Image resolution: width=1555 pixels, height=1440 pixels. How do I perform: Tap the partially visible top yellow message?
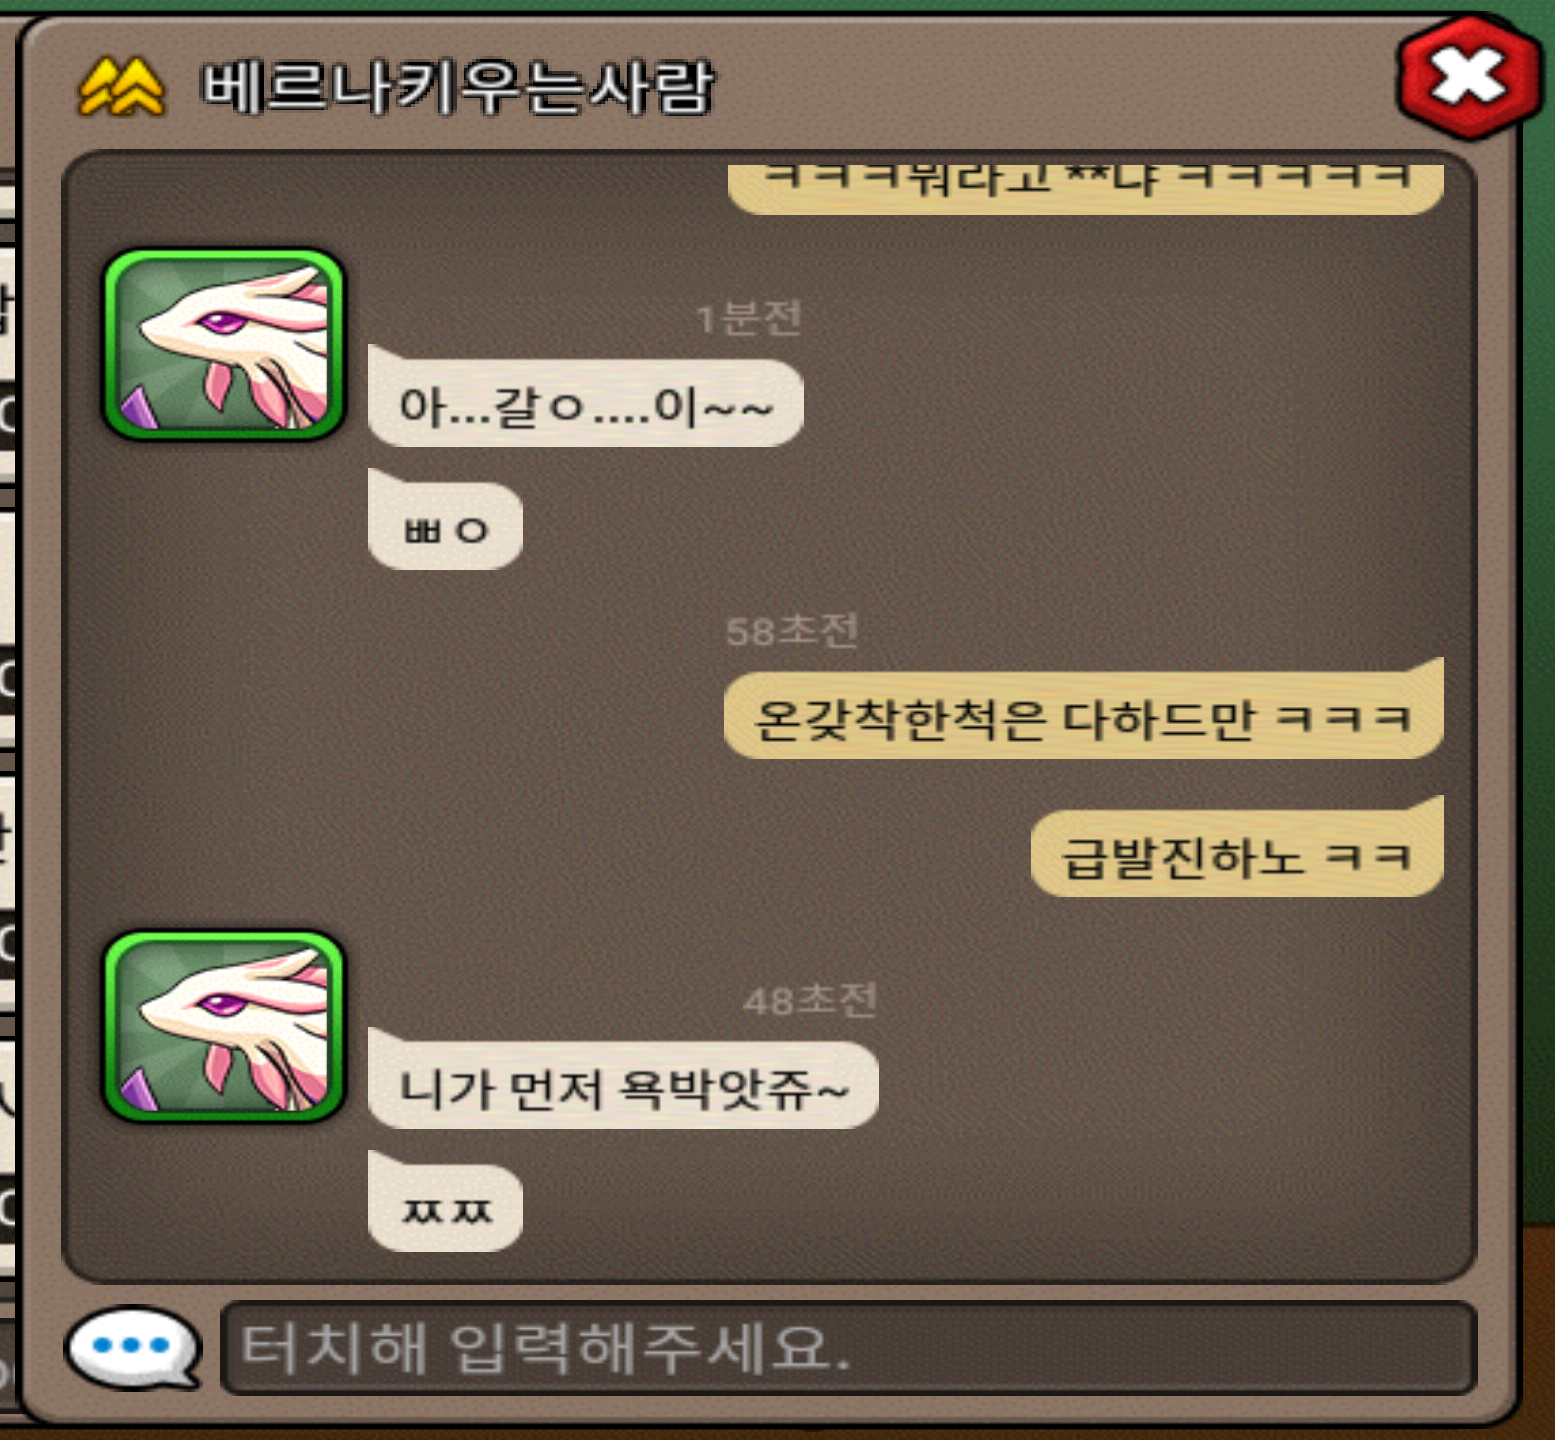pyautogui.click(x=1085, y=186)
